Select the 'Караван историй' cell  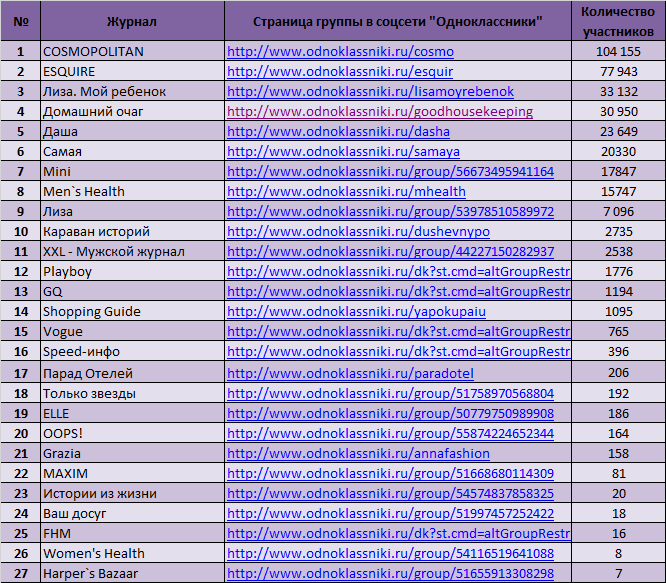132,231
